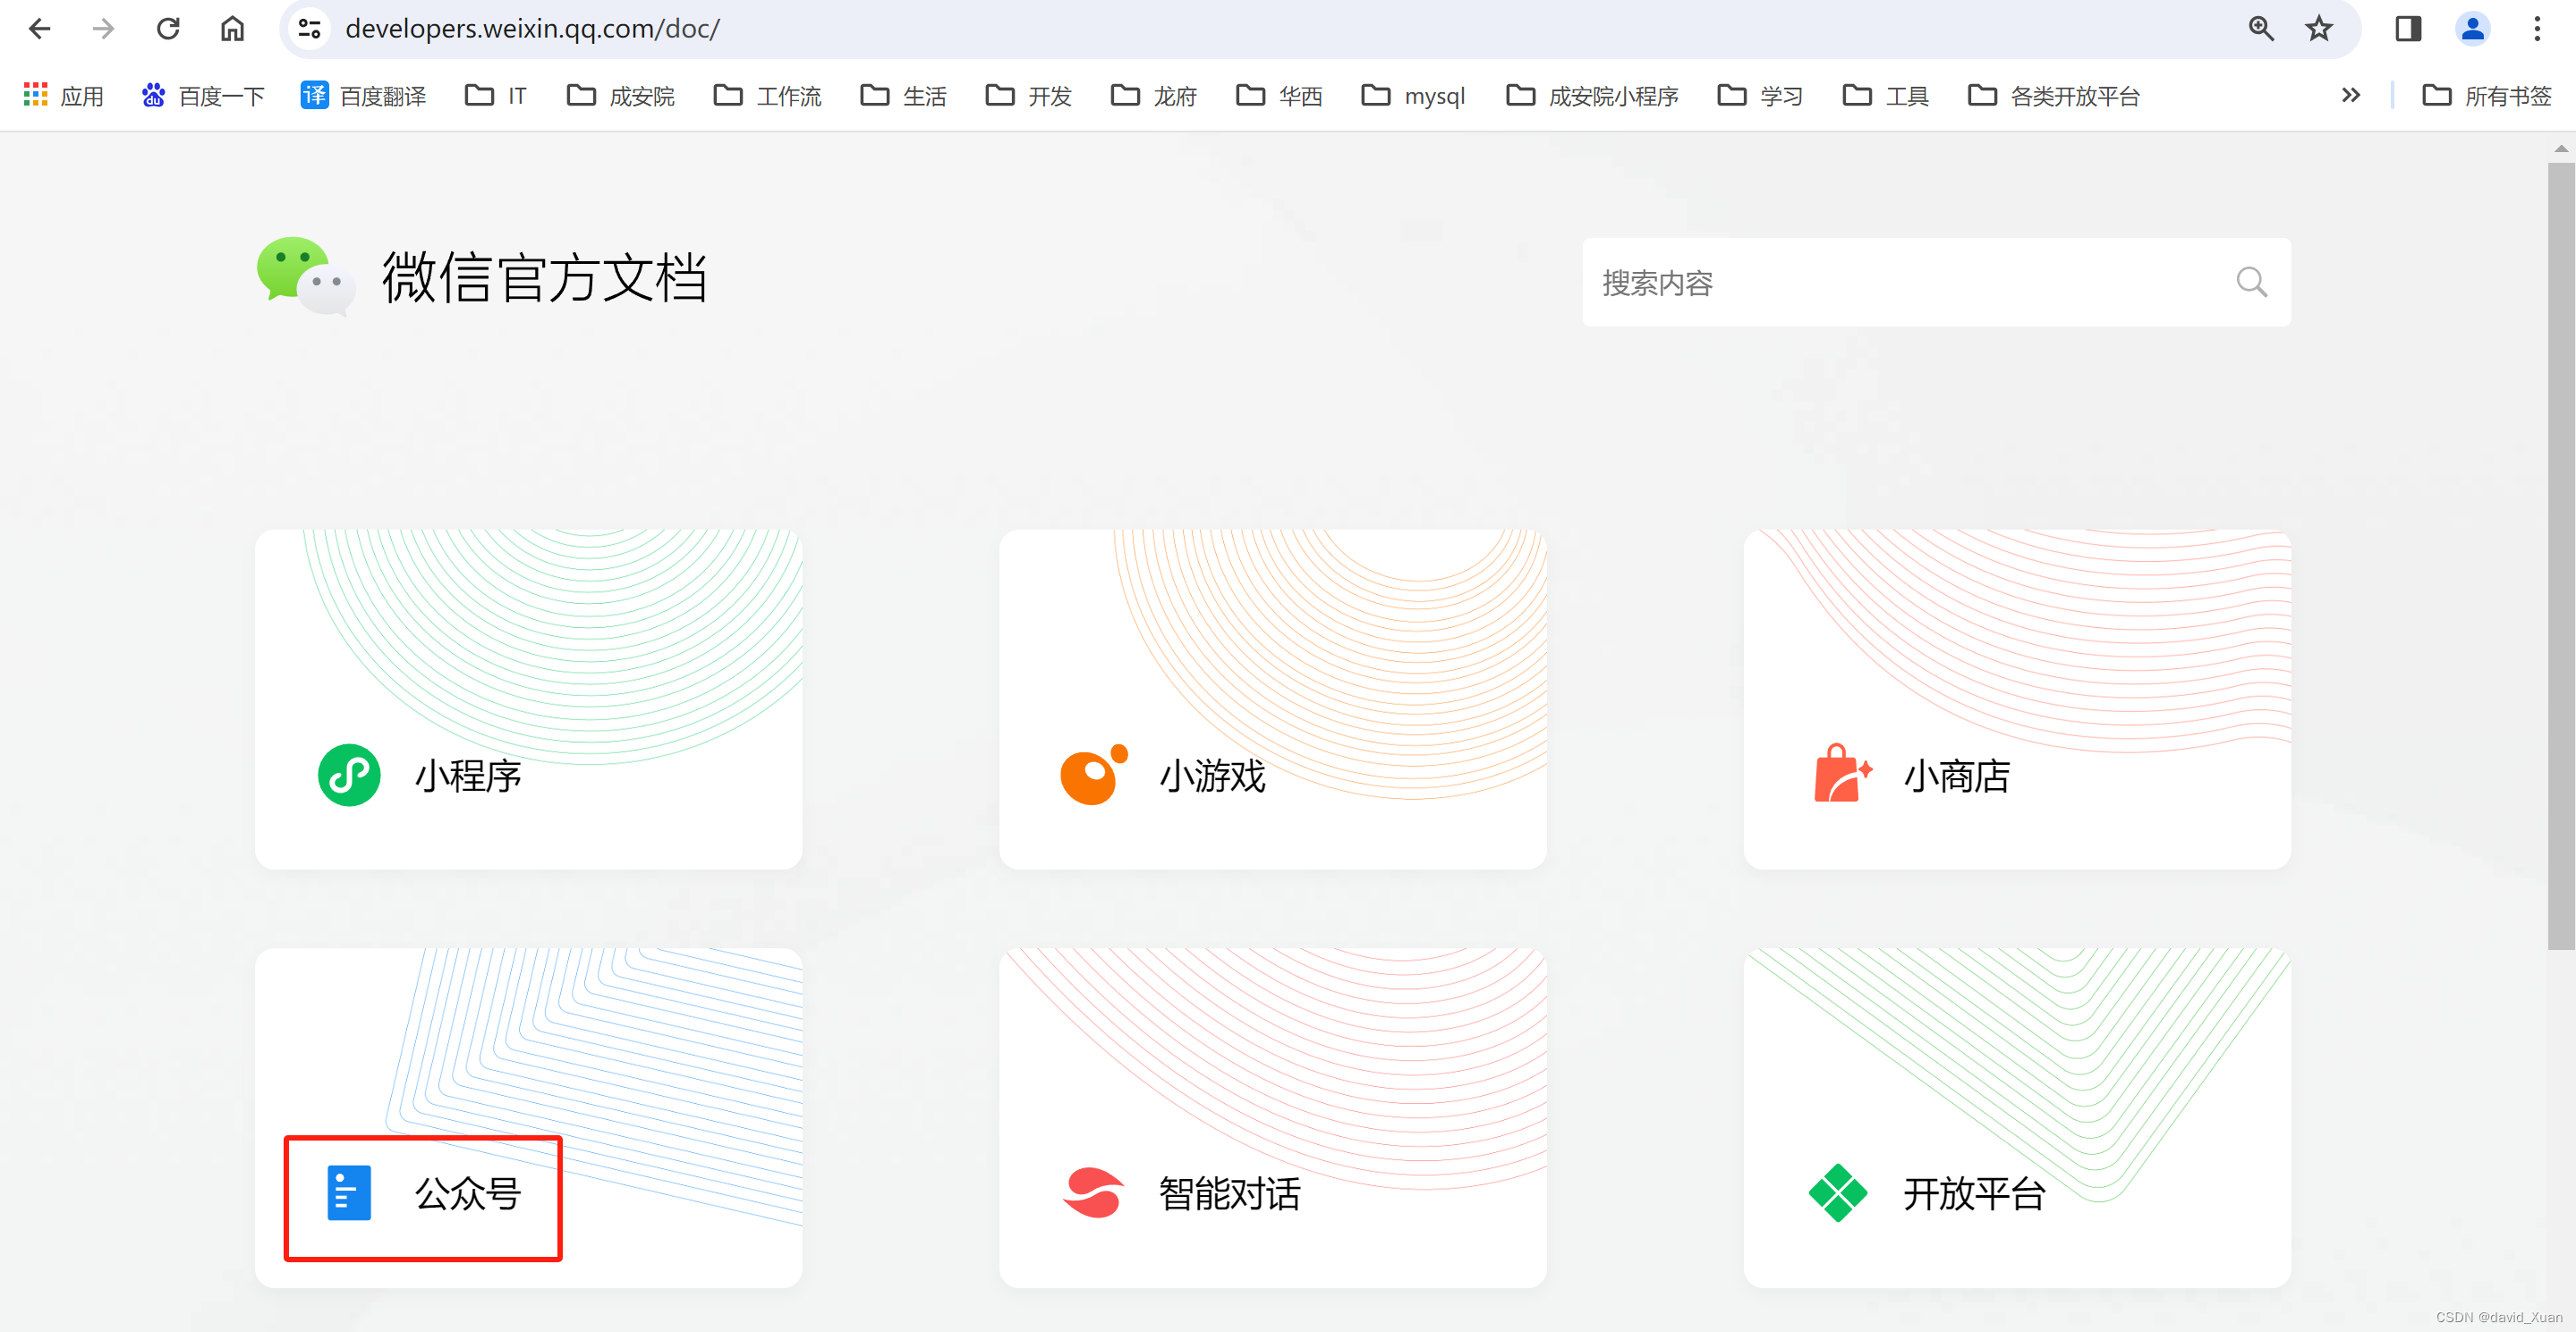Open the side panel icon

[x=2407, y=28]
